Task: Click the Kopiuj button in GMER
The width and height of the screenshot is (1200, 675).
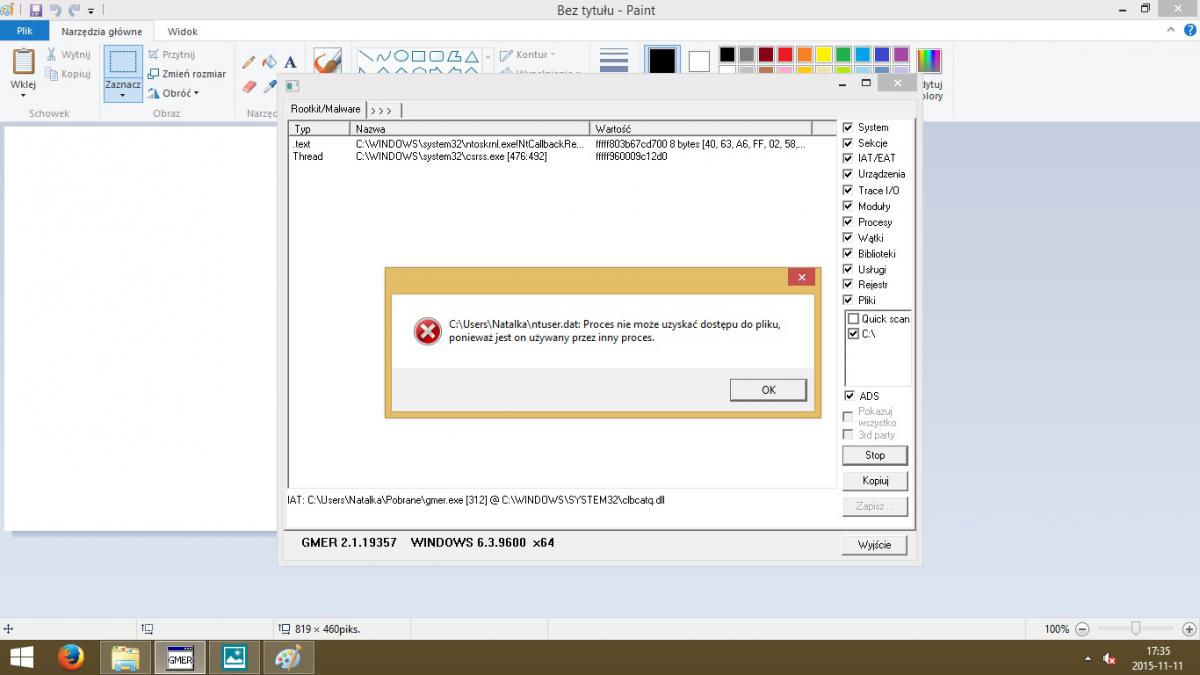Action: [875, 481]
